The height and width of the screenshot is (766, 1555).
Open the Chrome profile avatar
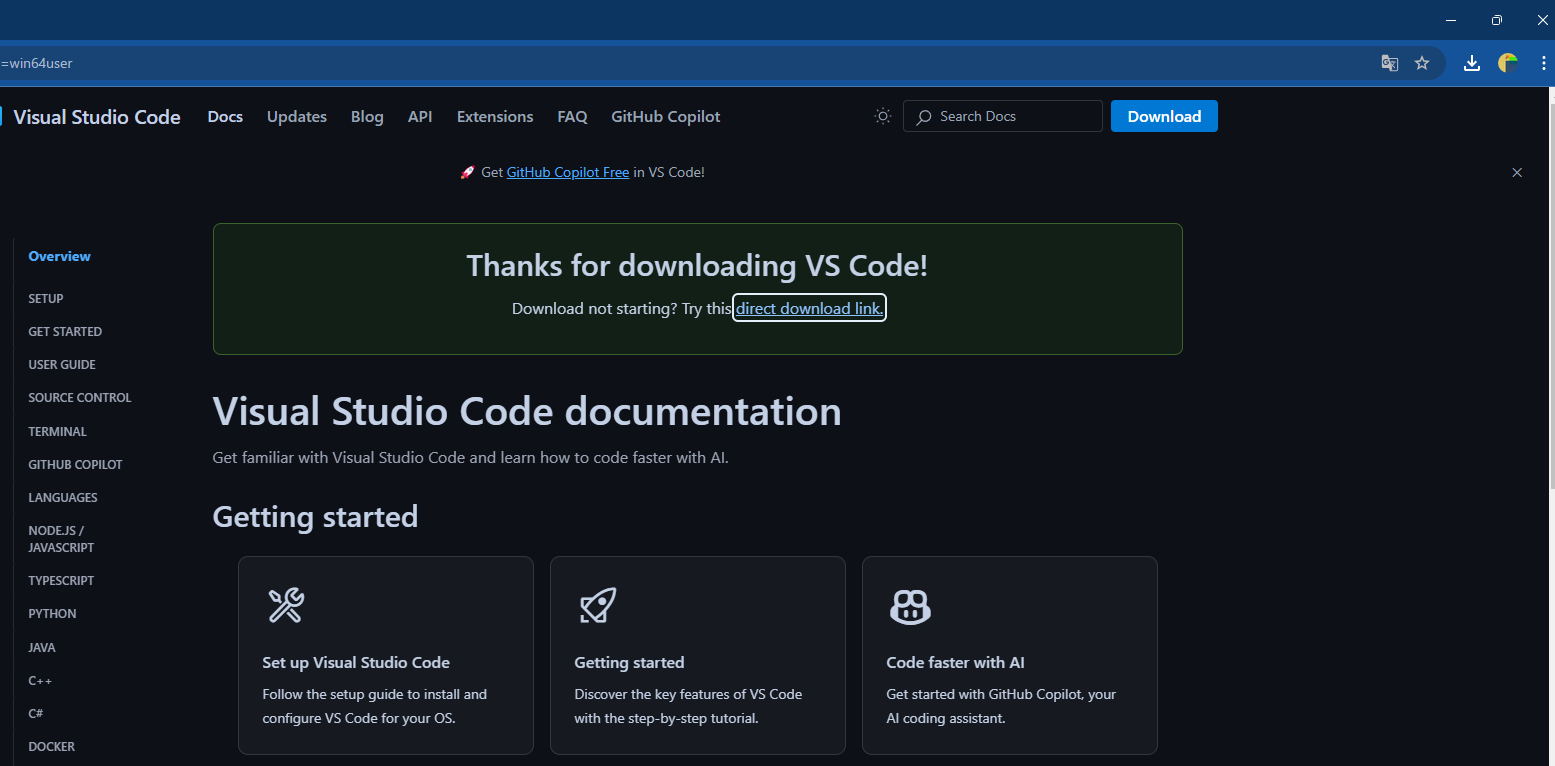coord(1508,63)
